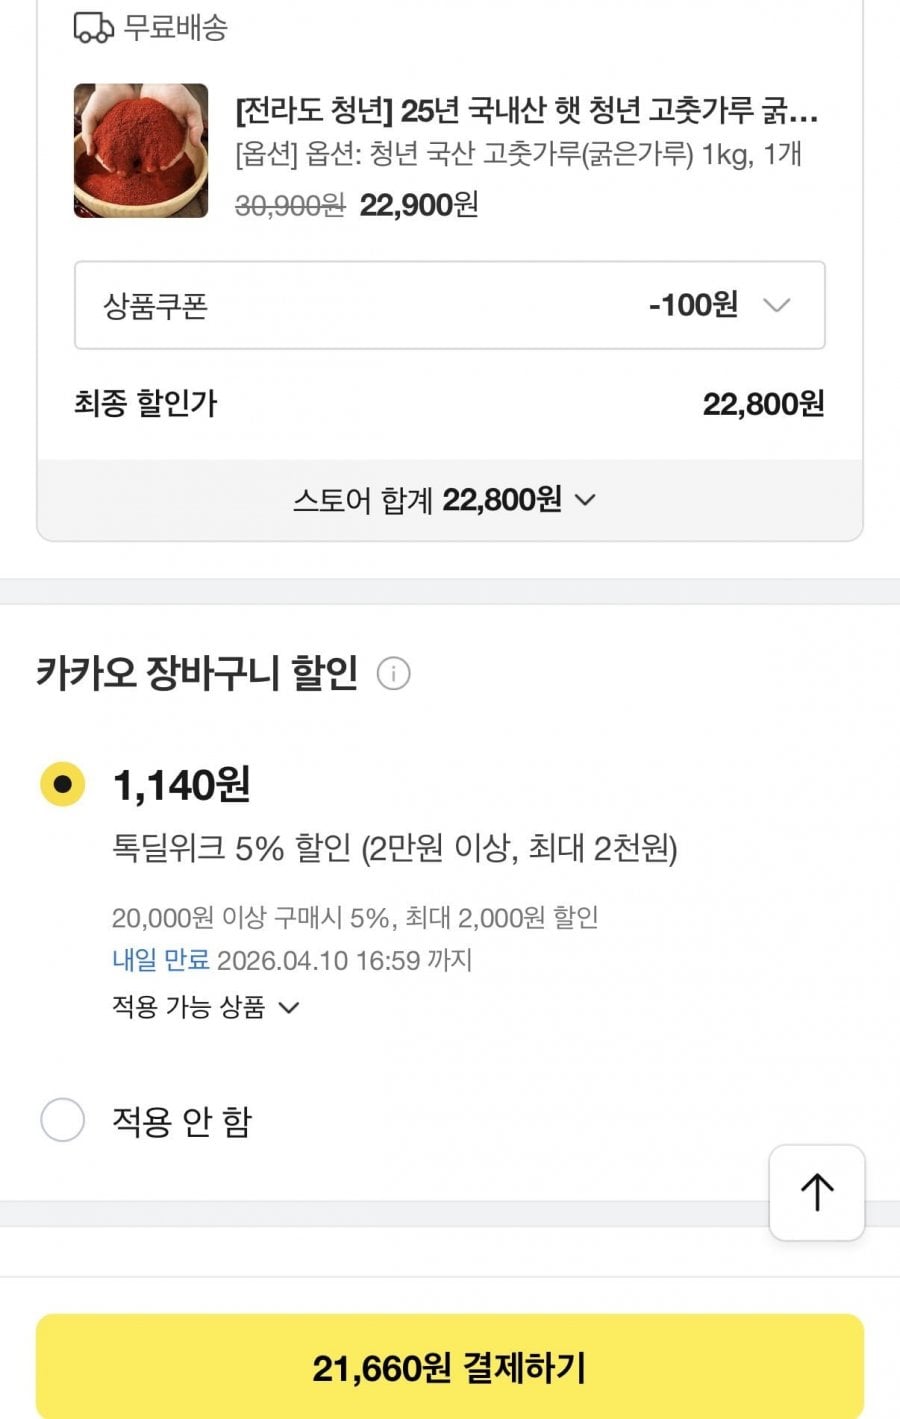Click the free shipping truck icon
The image size is (900, 1419).
click(94, 27)
